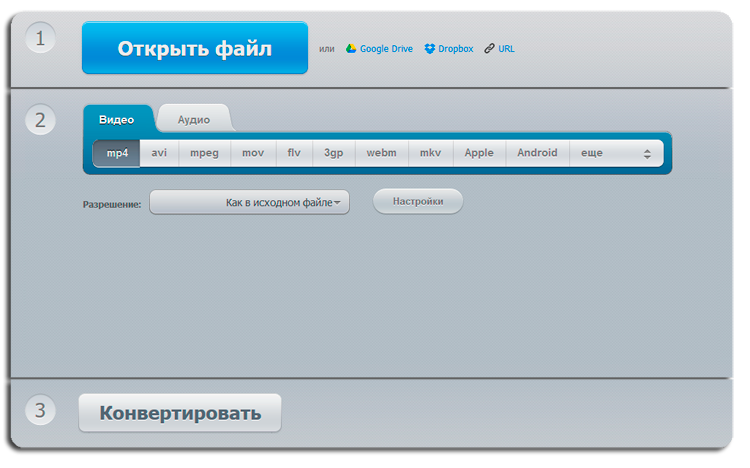
Task: Select the mkv format option
Action: tap(430, 153)
